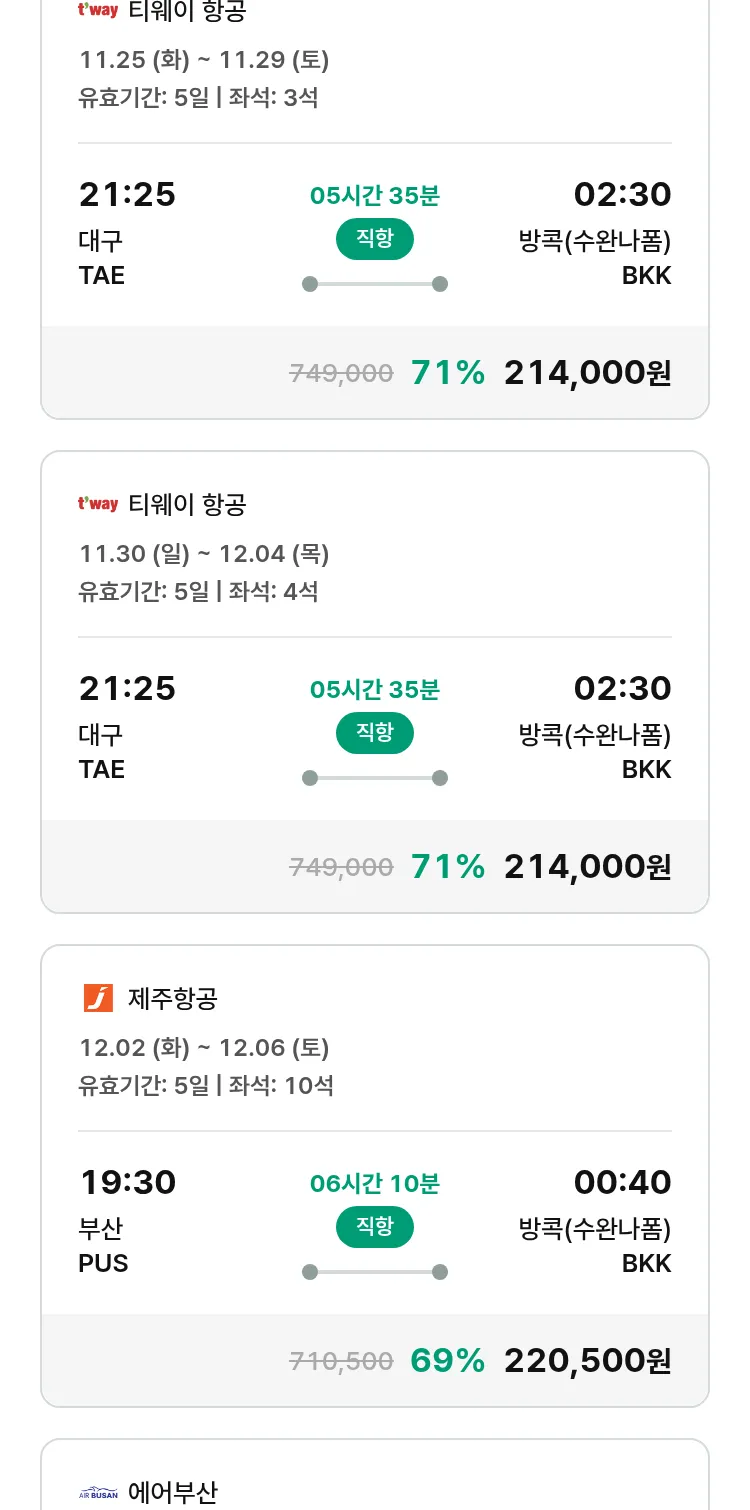Click the route line on the 11.30 t'way card

374,778
